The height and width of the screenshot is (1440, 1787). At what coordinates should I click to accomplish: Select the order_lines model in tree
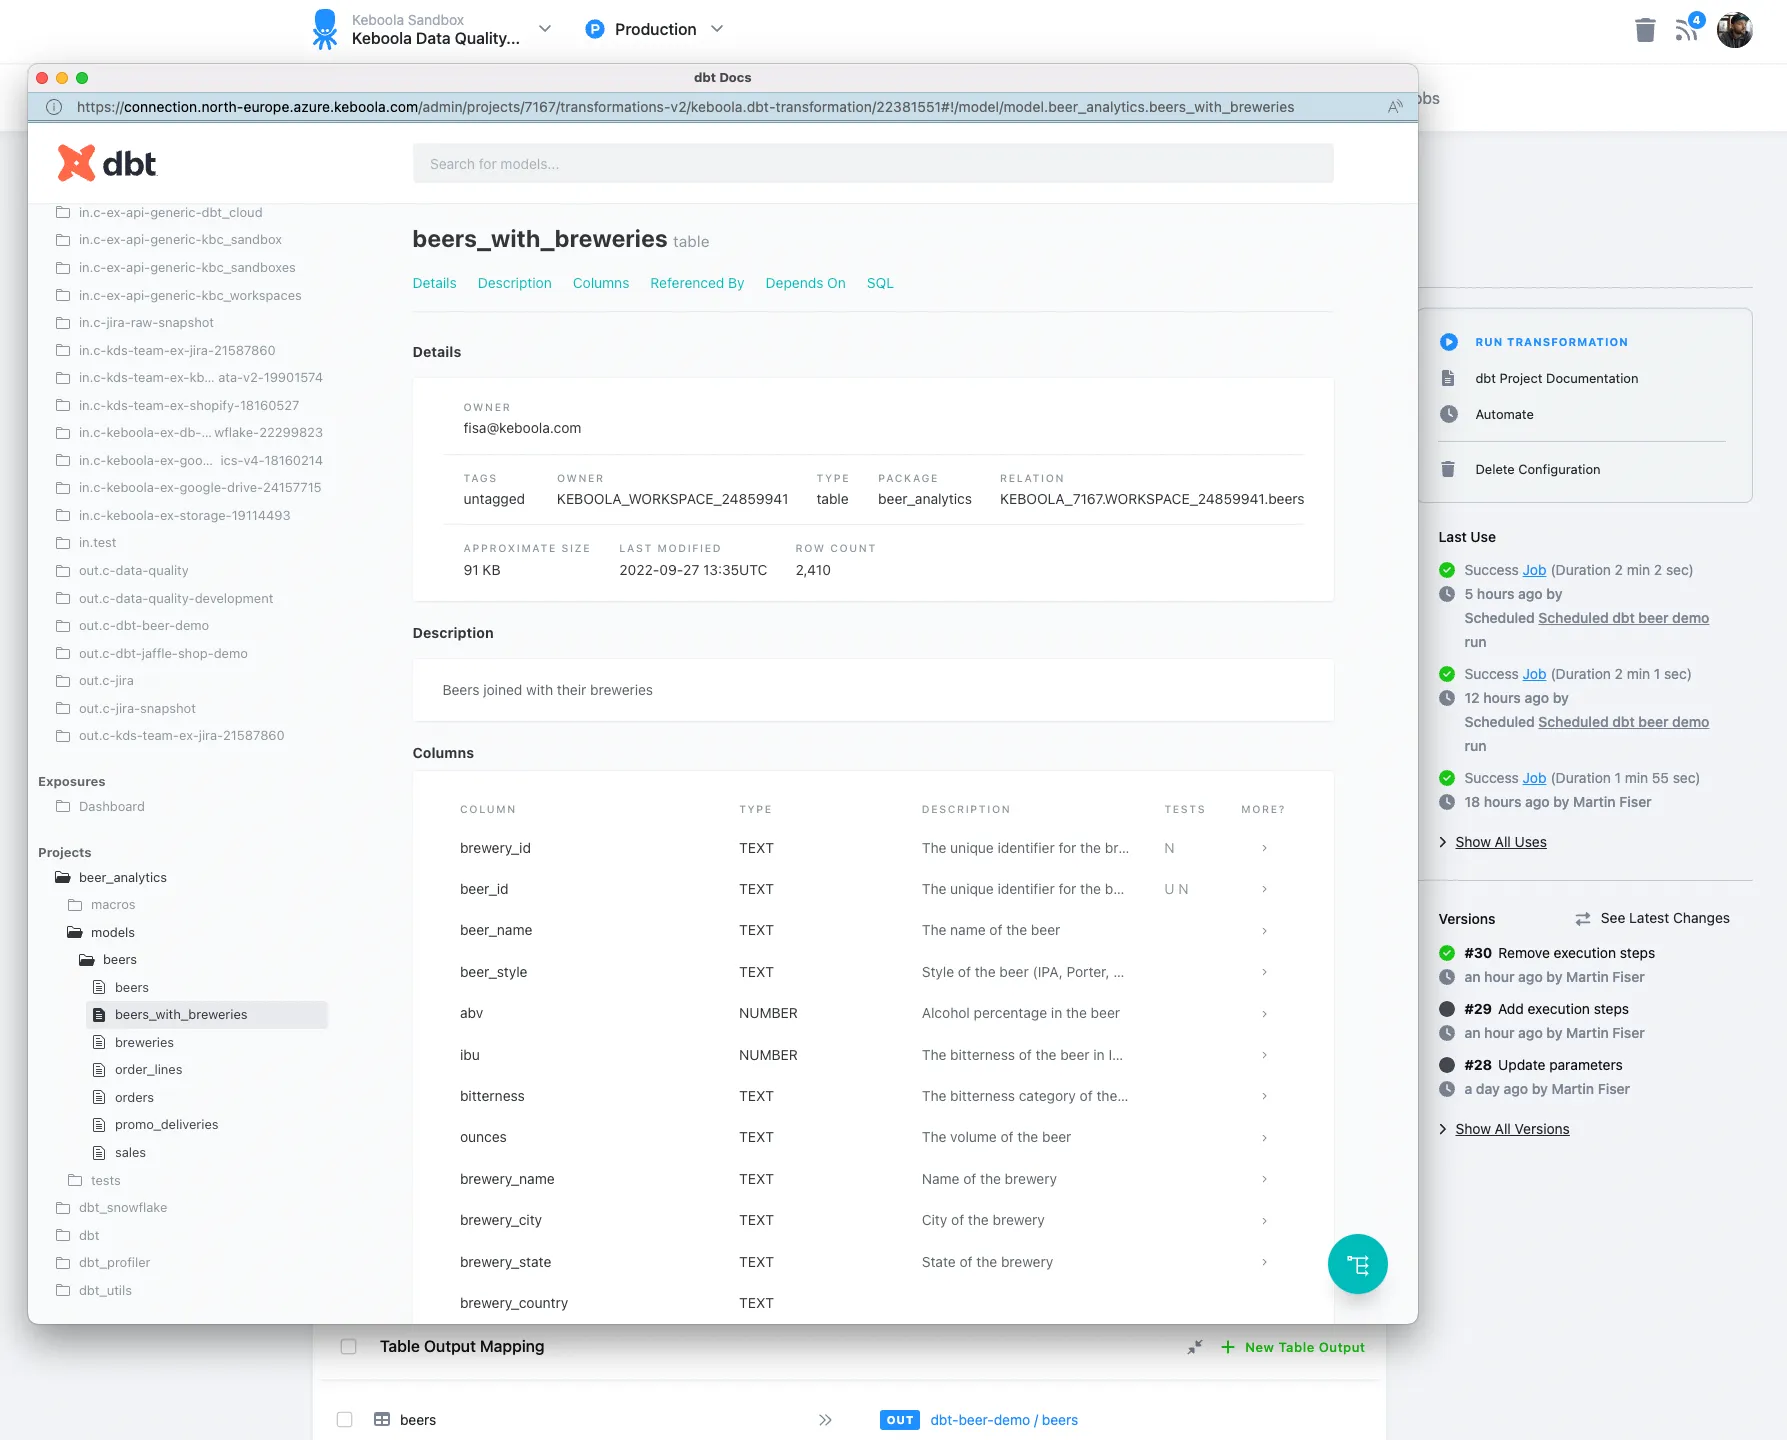pos(148,1069)
